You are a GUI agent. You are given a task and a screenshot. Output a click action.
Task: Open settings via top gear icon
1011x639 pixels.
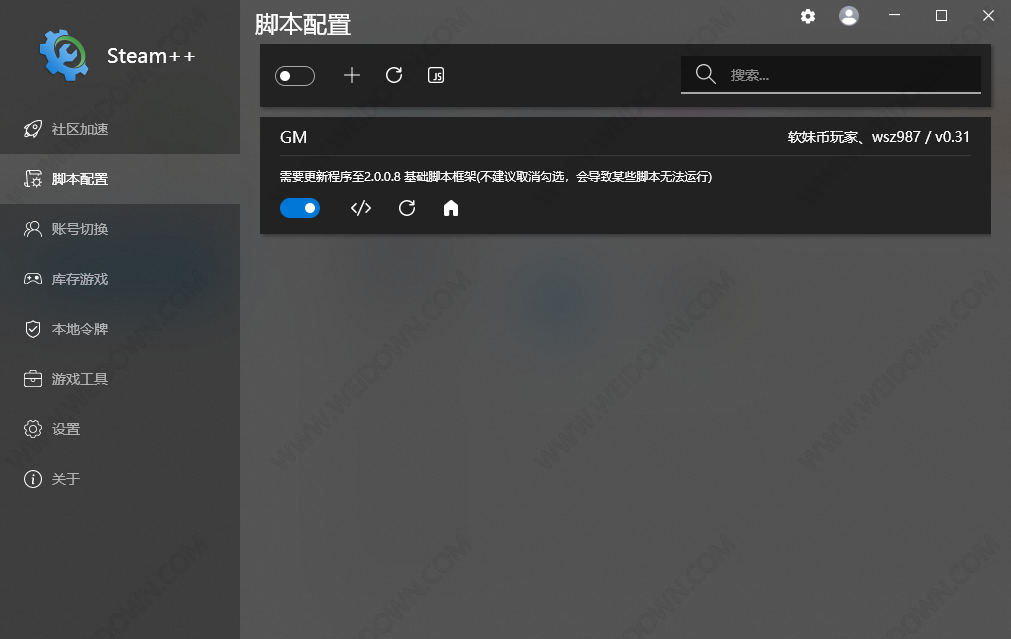pyautogui.click(x=808, y=16)
